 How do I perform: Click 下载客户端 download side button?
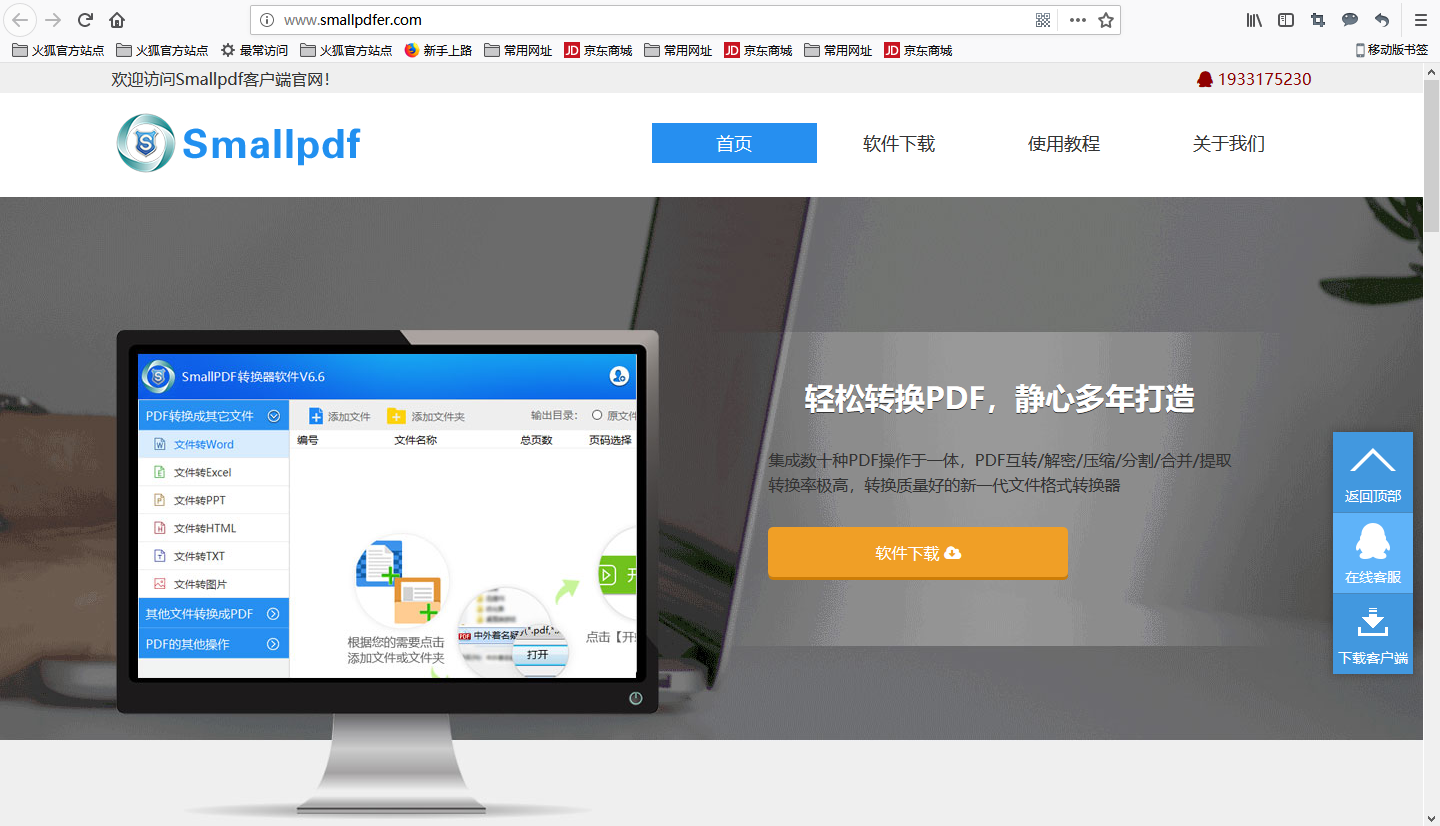tap(1373, 634)
